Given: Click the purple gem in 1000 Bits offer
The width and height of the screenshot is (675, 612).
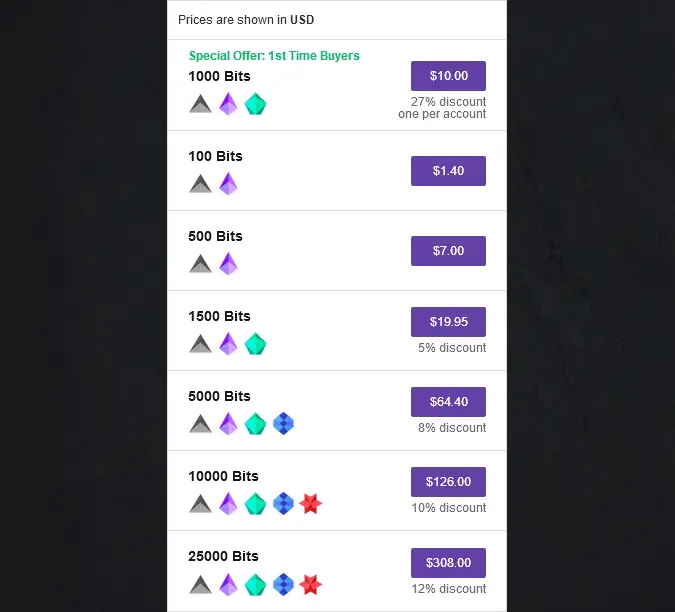Looking at the screenshot, I should coord(228,104).
